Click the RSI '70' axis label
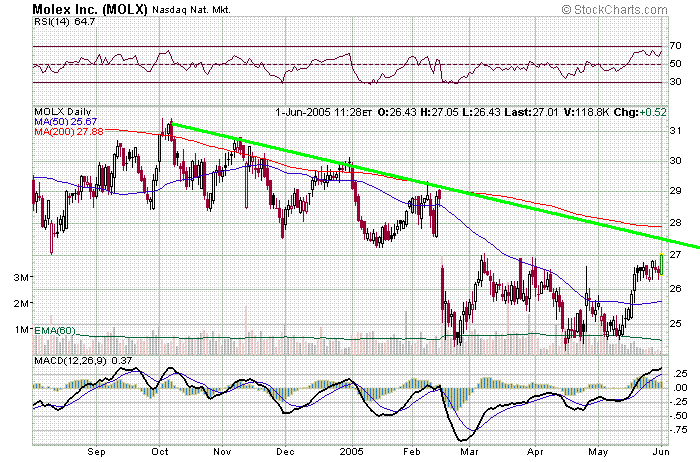700x462 pixels. (x=675, y=46)
